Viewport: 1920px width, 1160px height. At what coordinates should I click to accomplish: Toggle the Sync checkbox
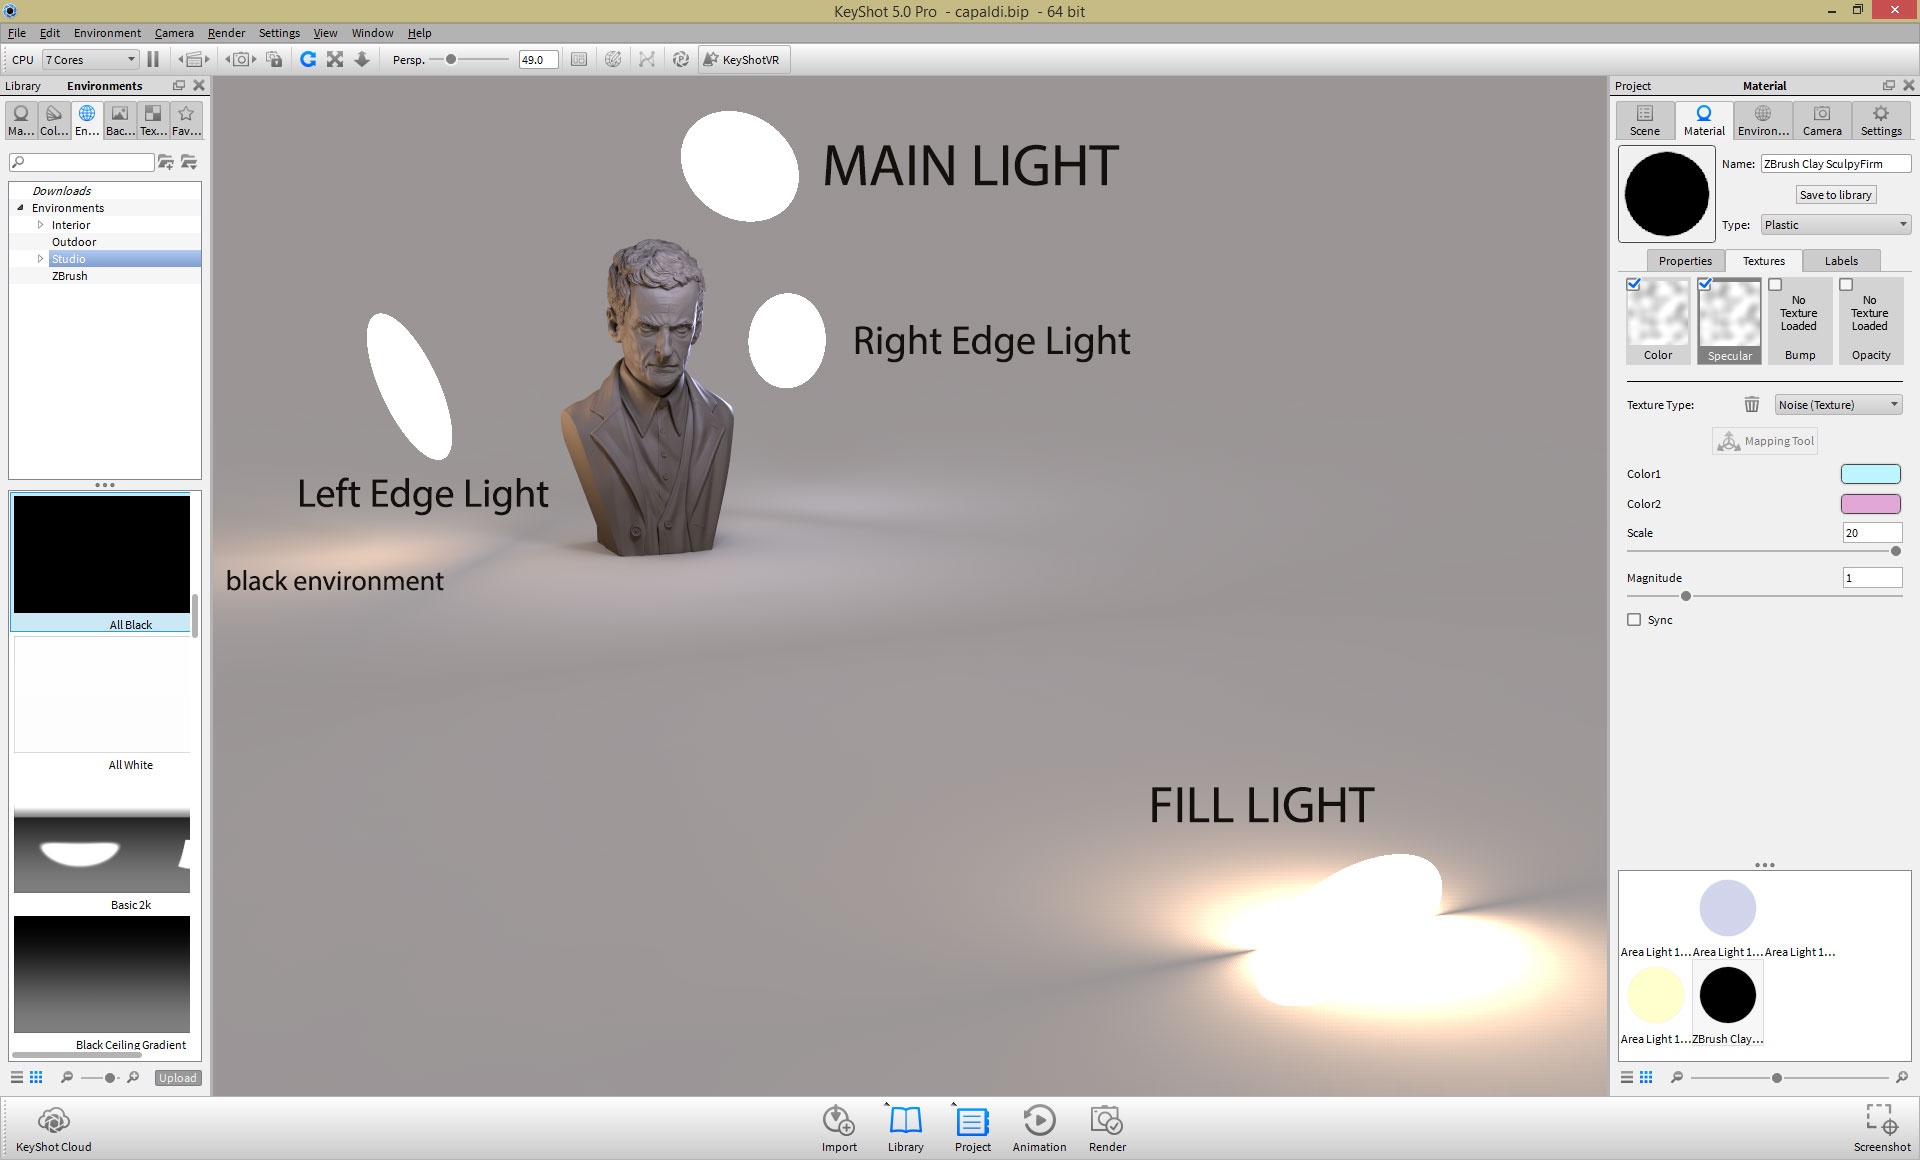point(1634,620)
